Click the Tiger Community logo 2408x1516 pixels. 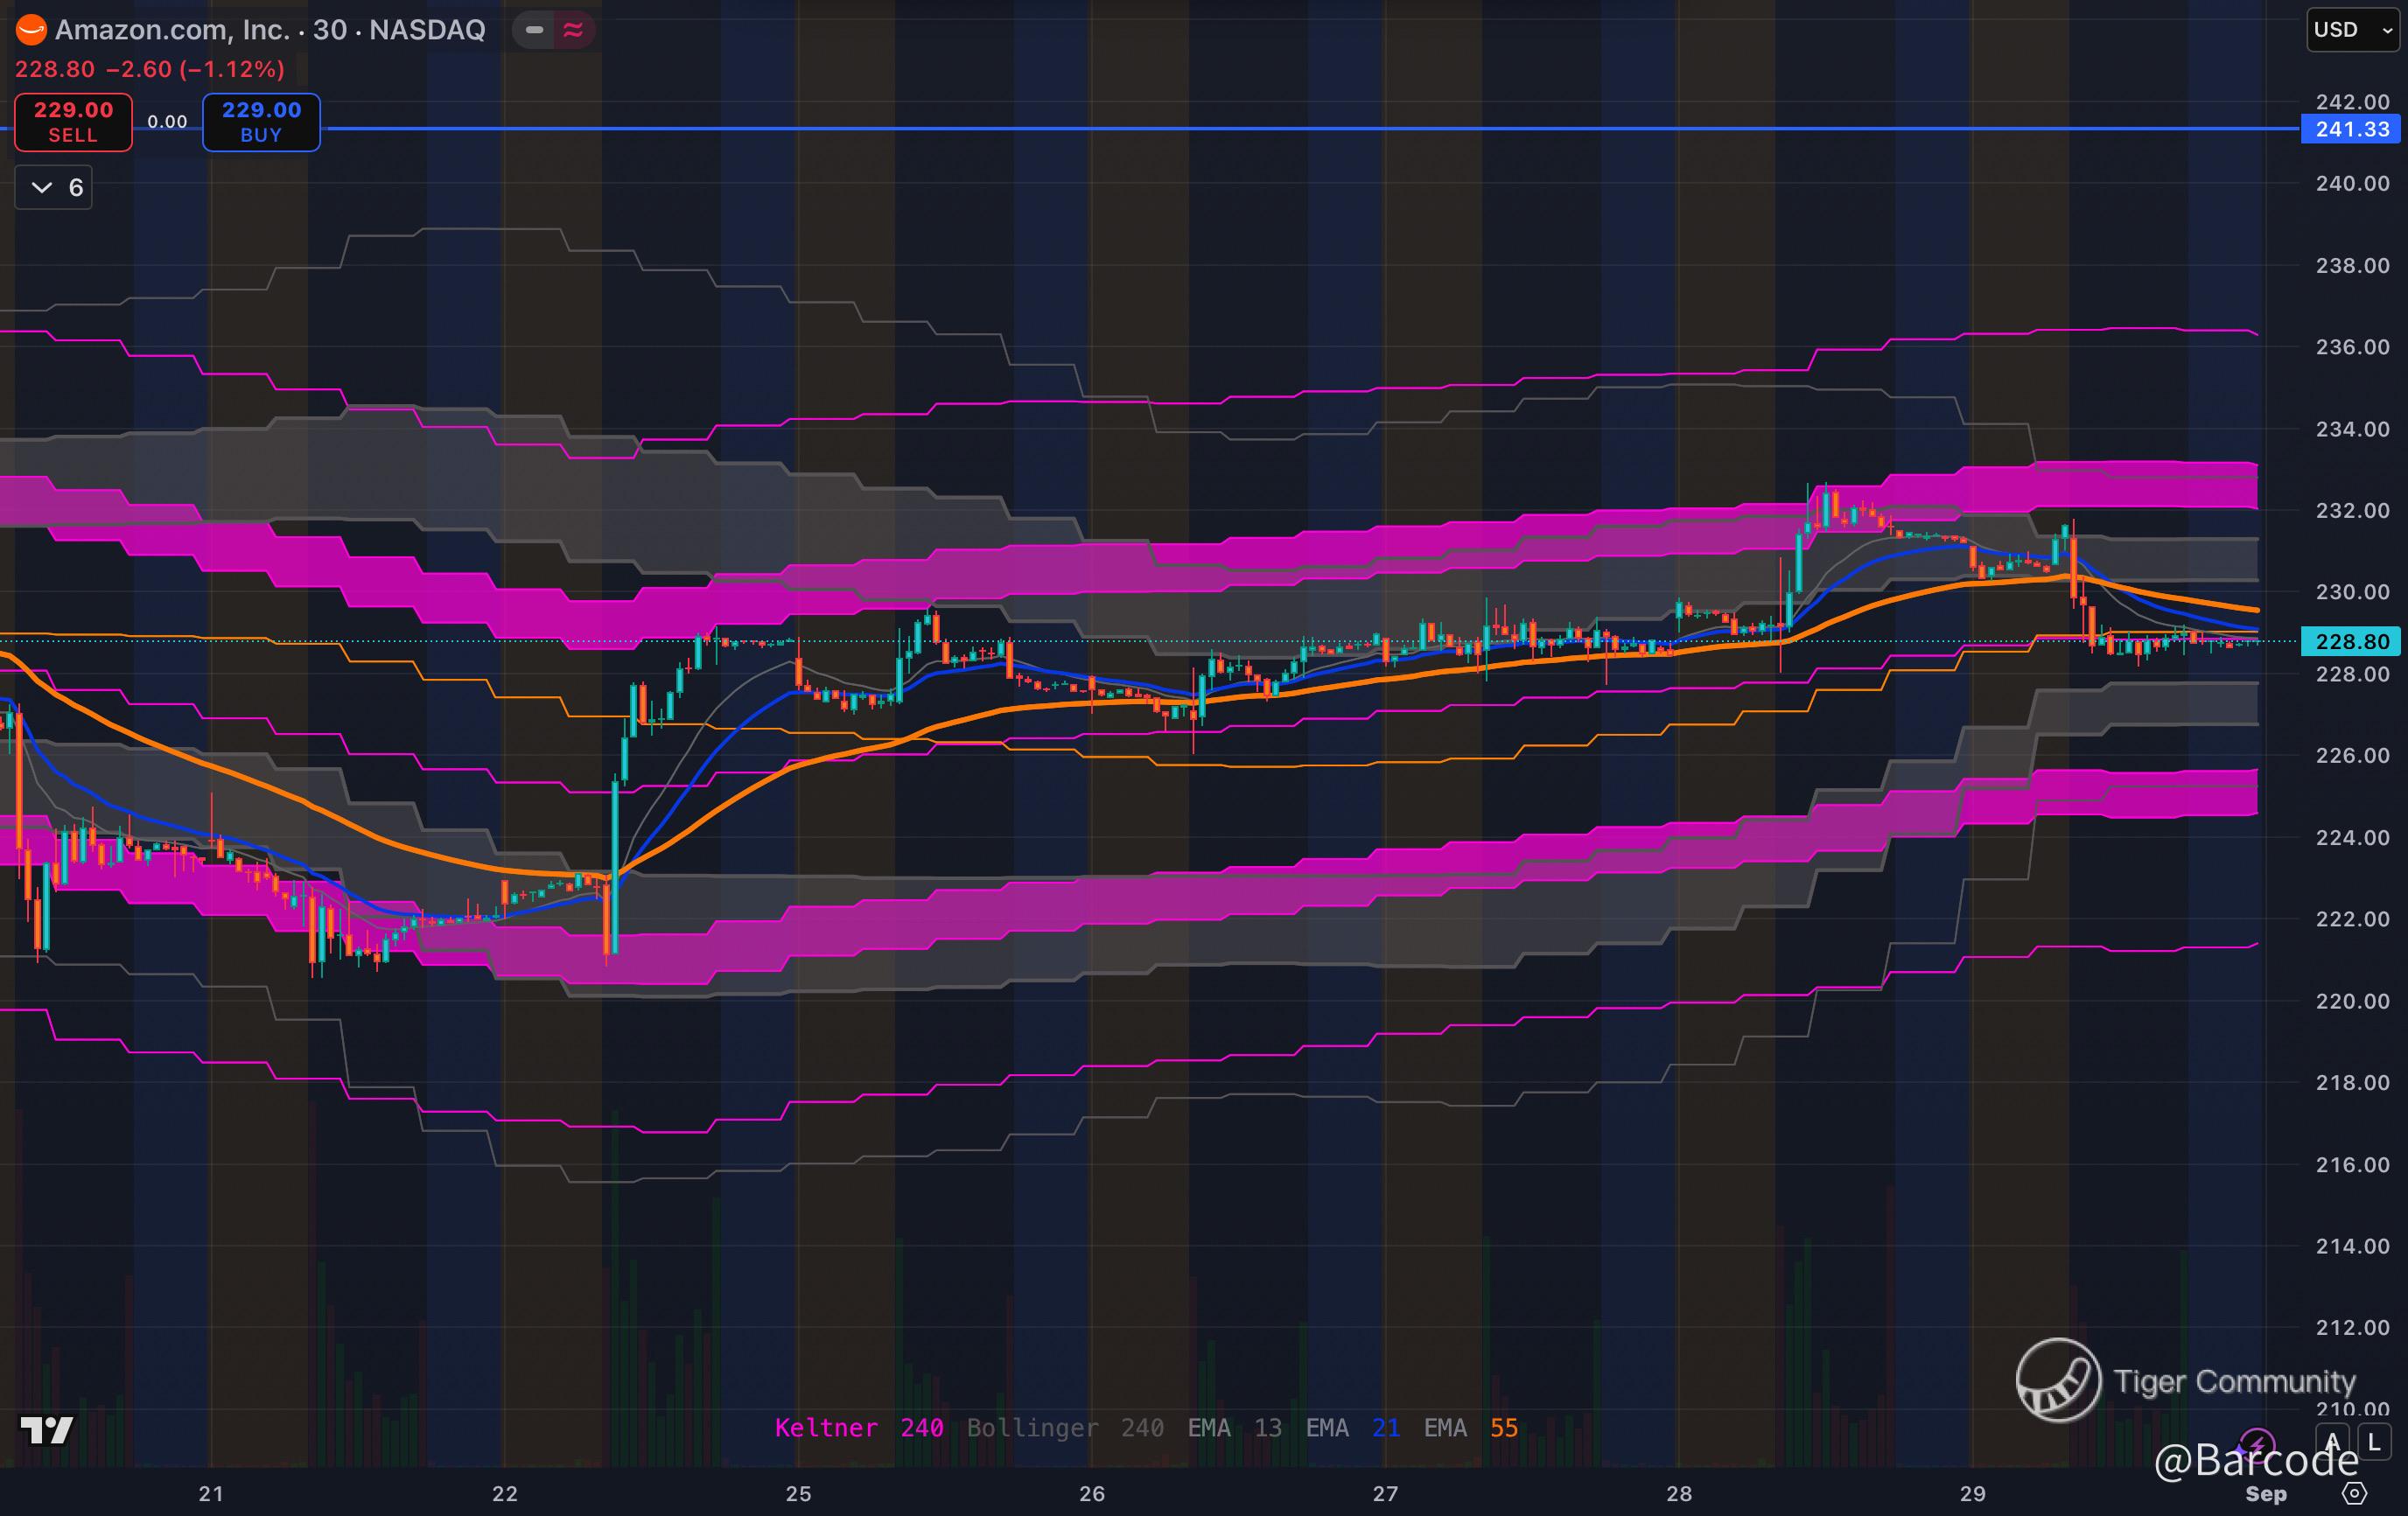click(x=2058, y=1380)
